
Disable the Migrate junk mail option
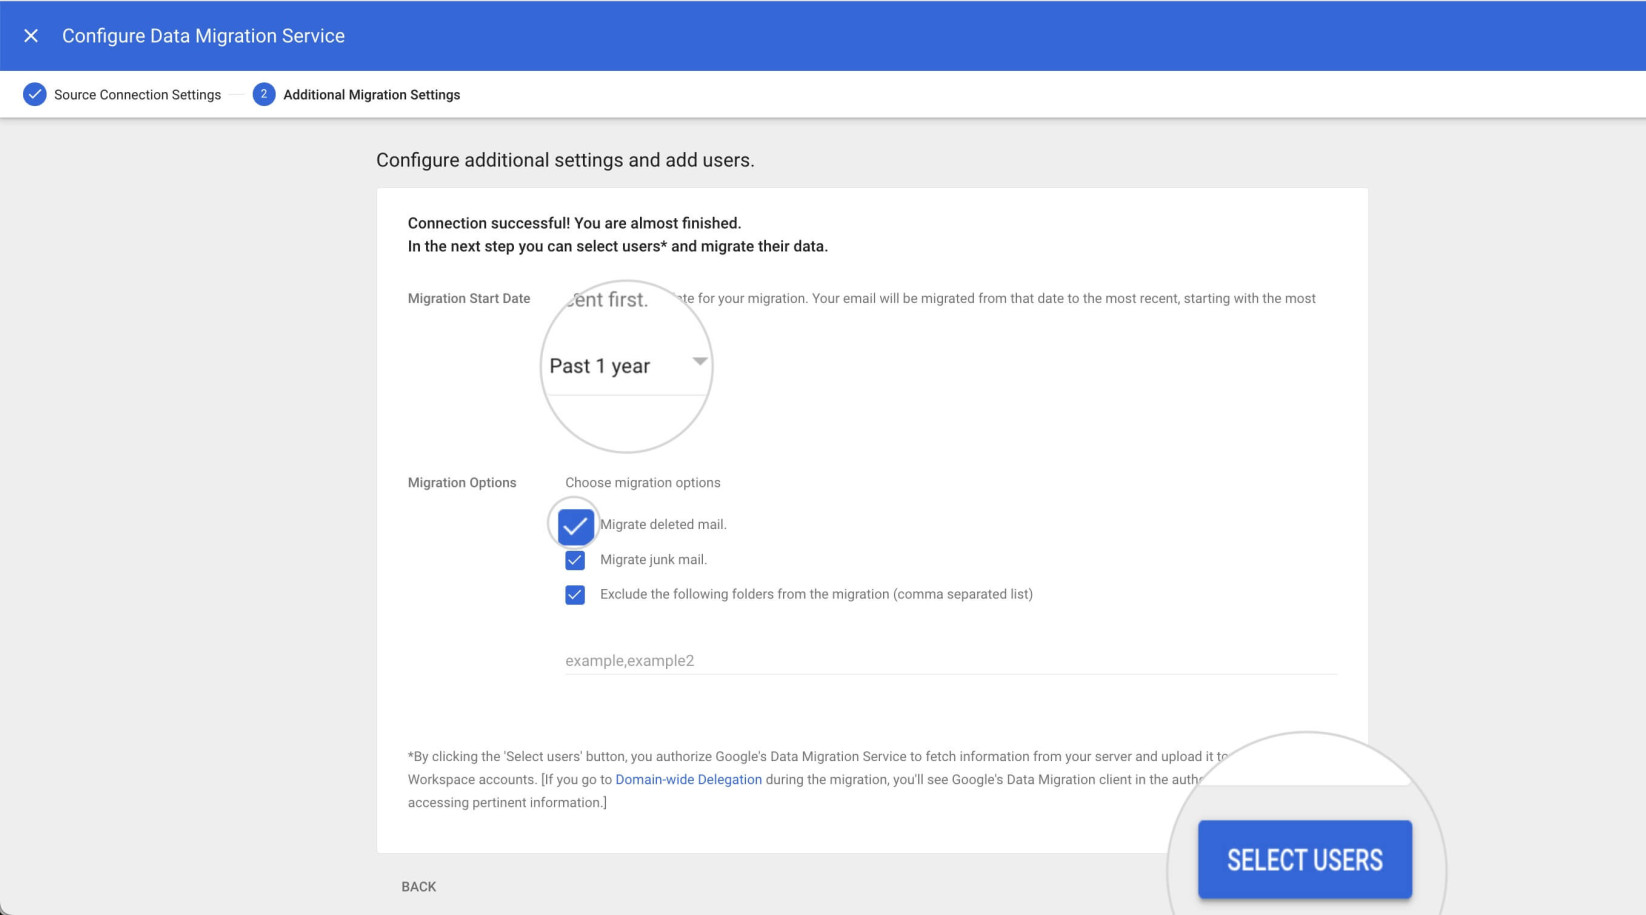(574, 559)
